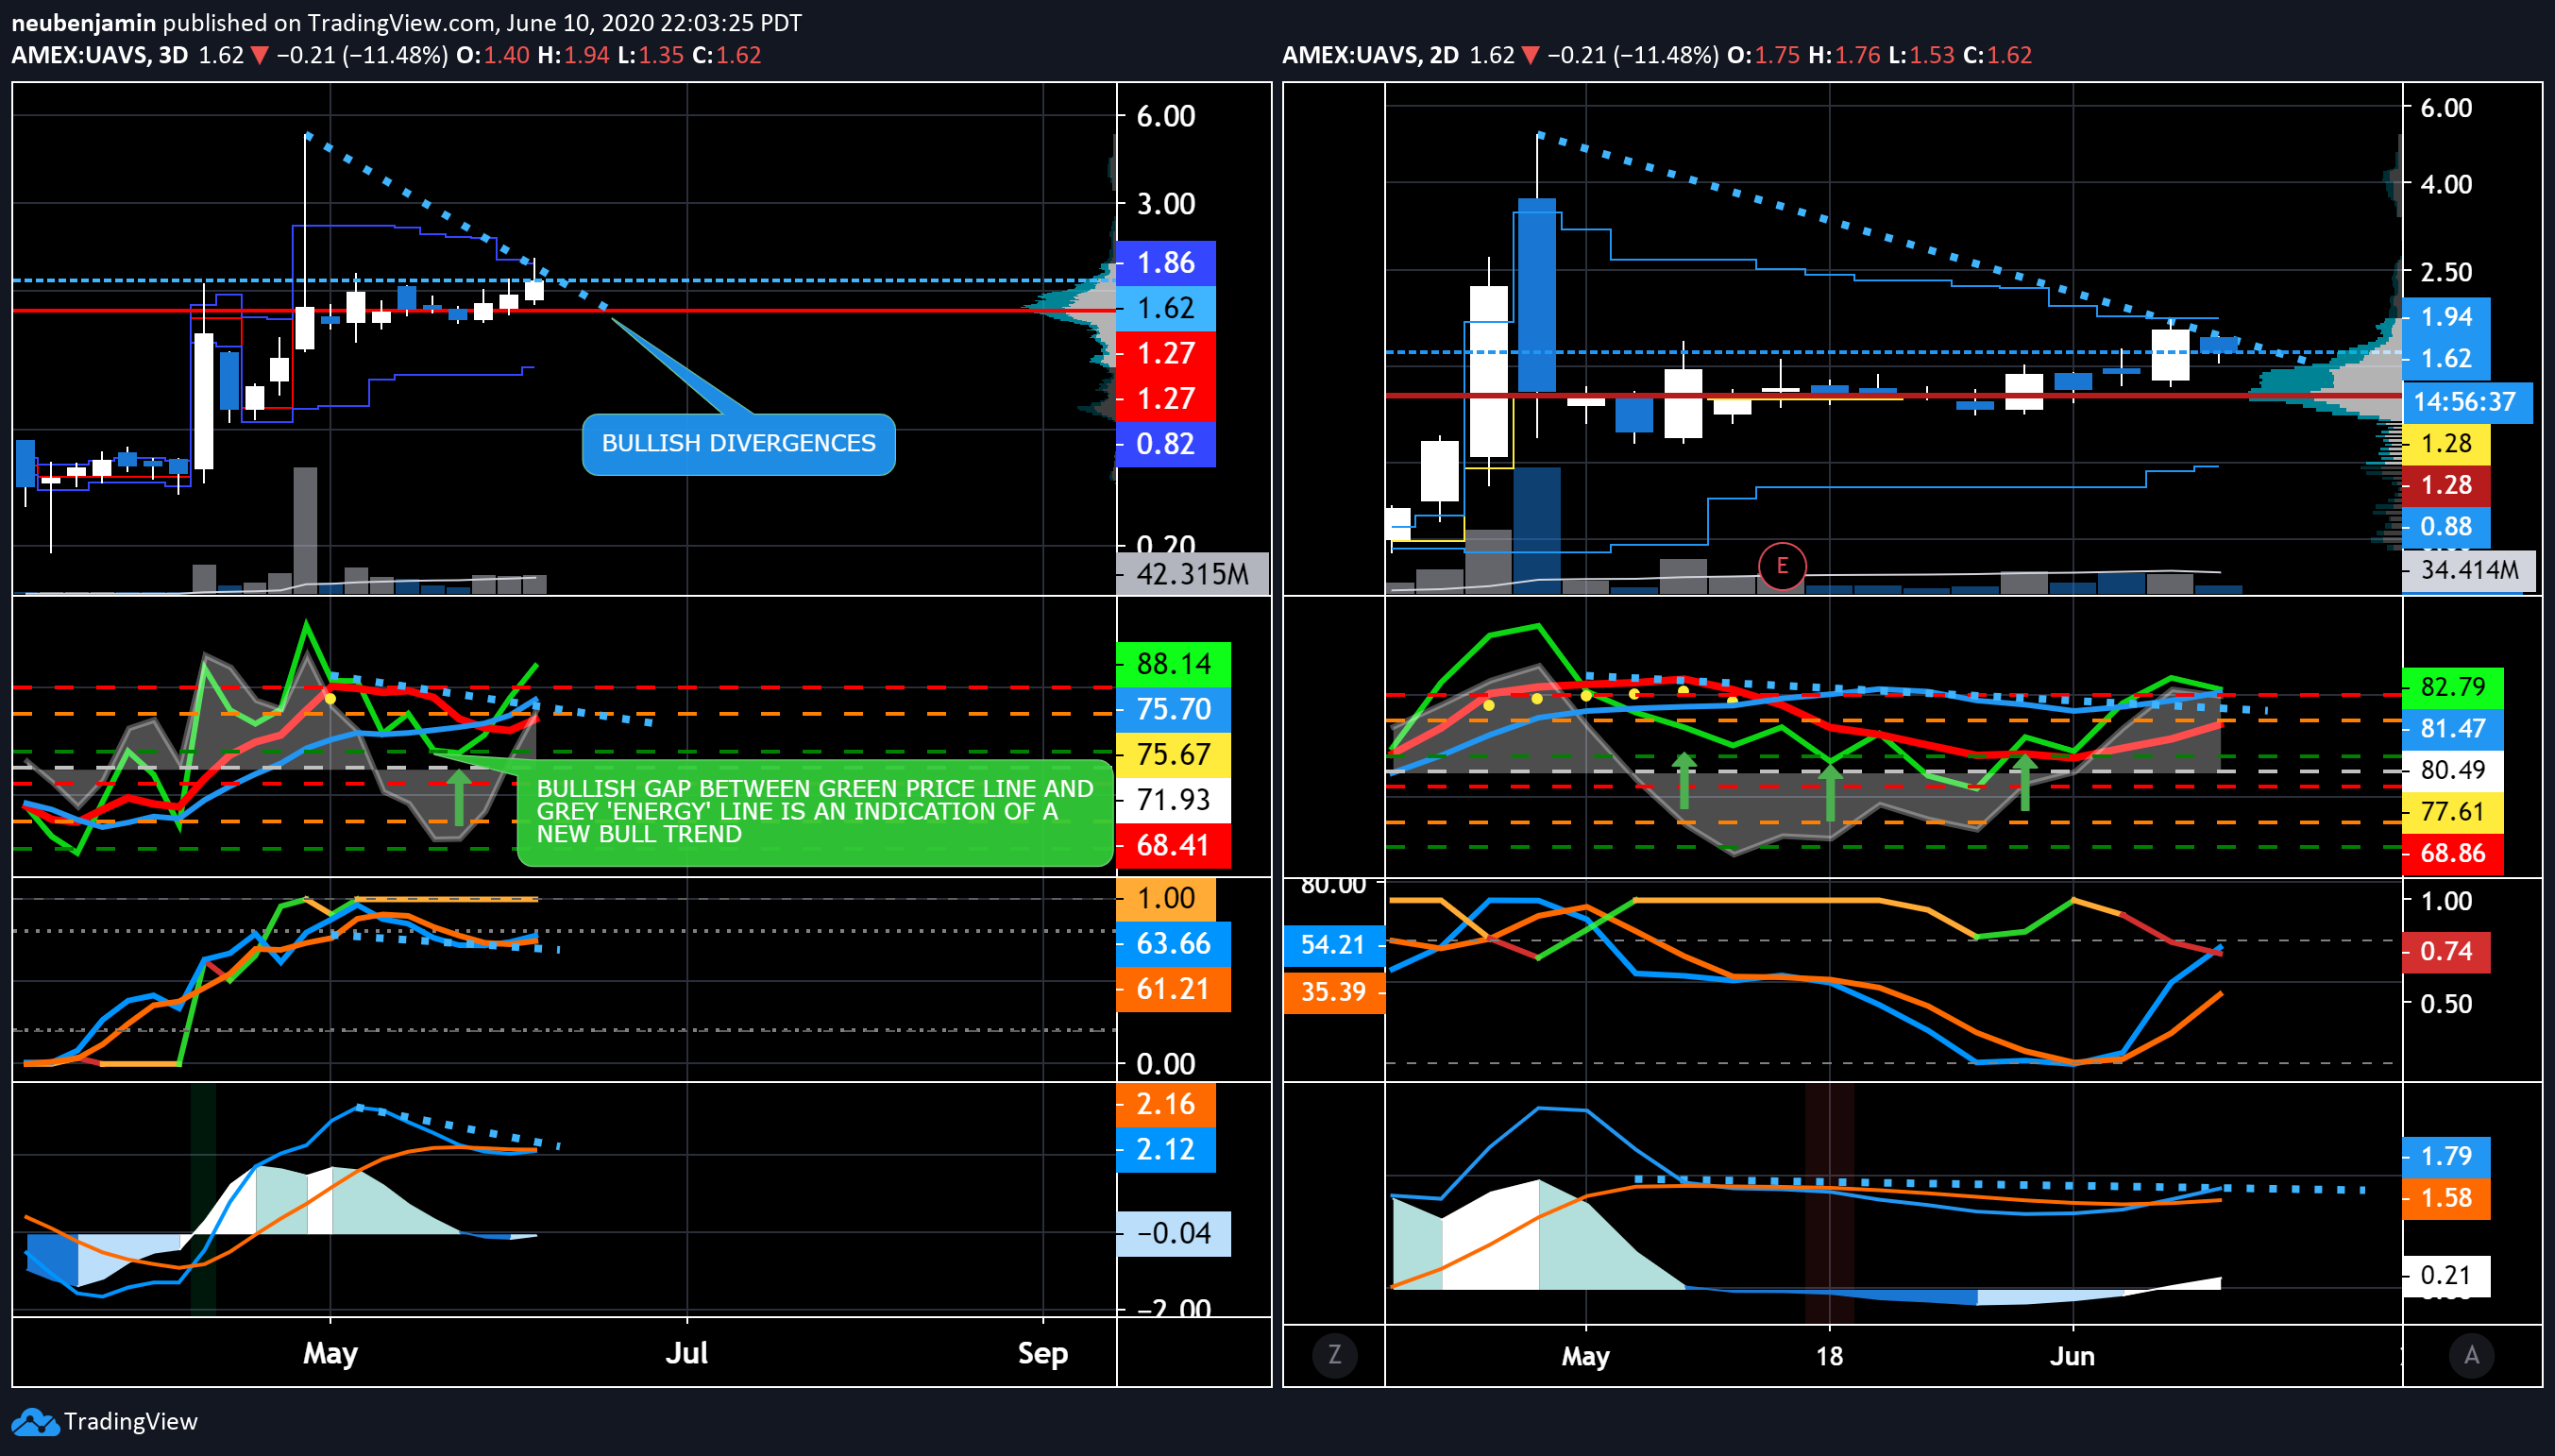Click the 75.70 blue indicator label
Viewport: 2555px width, 1456px height.
tap(1174, 709)
